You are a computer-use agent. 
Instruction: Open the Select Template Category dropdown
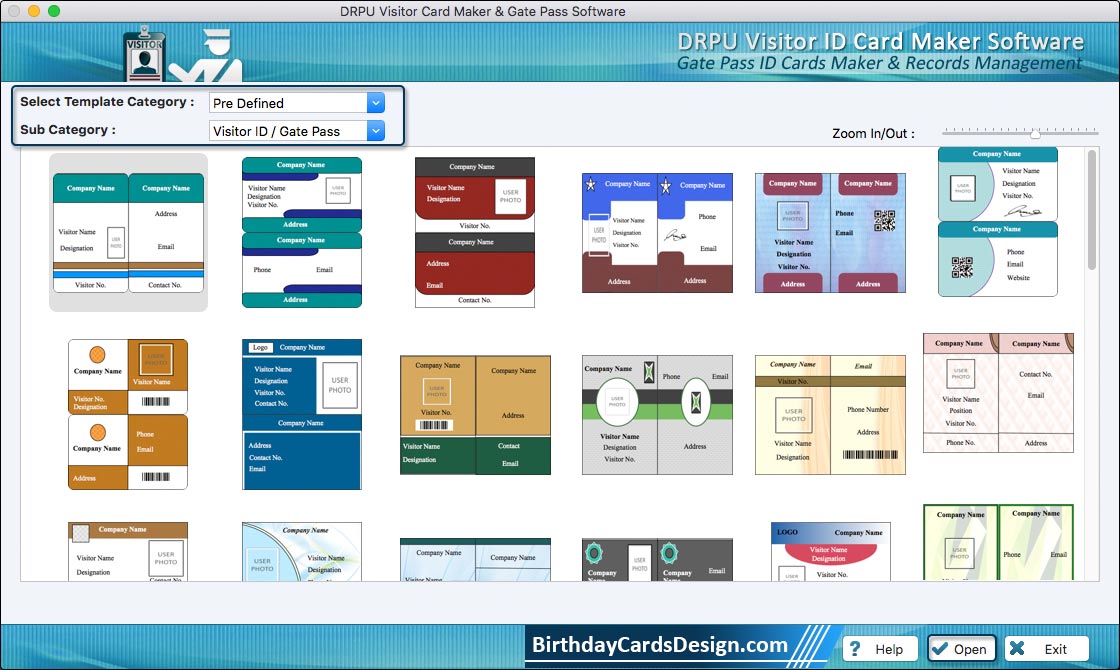(x=375, y=103)
